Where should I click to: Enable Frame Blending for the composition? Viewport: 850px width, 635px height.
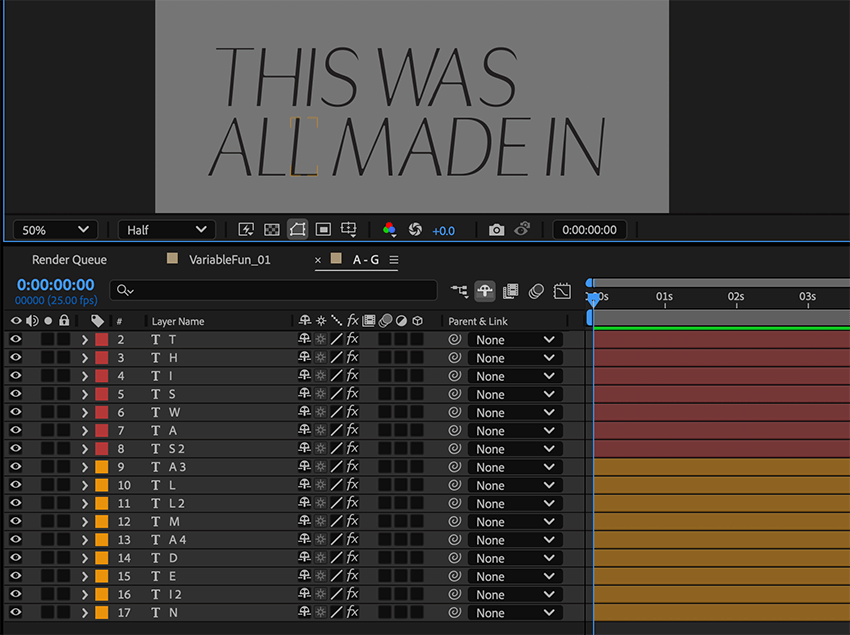tap(510, 291)
